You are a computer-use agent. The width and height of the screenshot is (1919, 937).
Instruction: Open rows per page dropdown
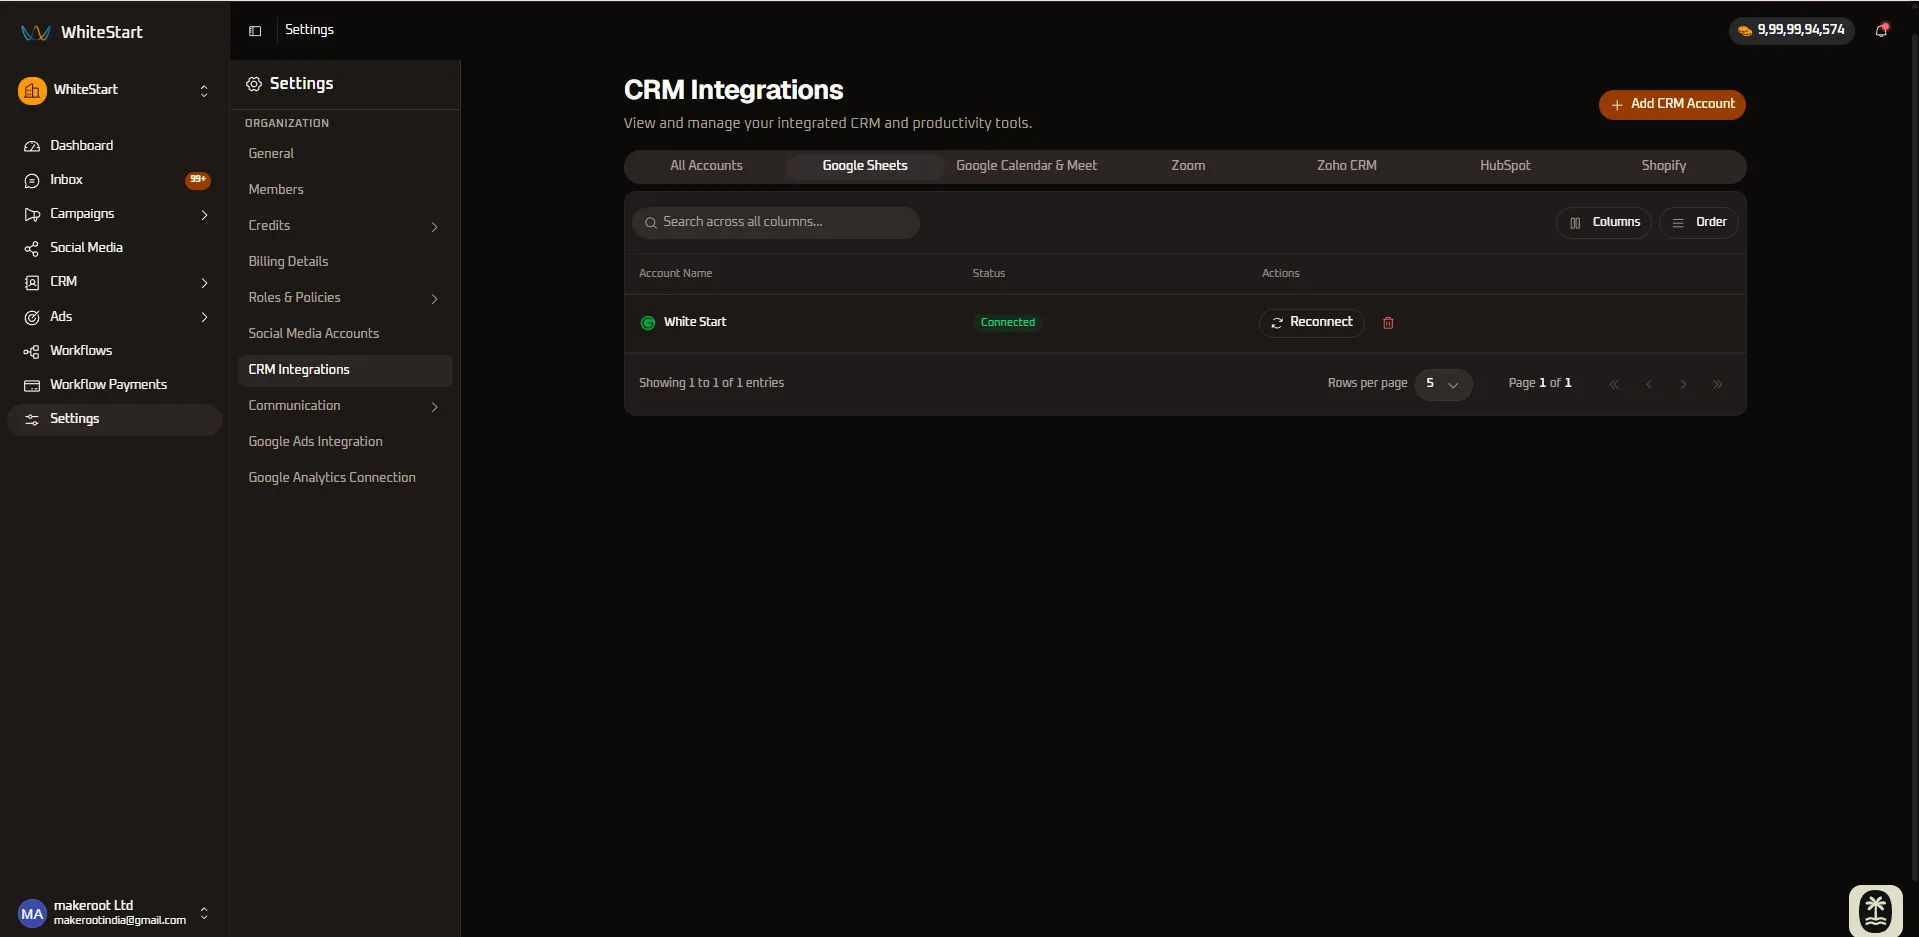coord(1443,384)
